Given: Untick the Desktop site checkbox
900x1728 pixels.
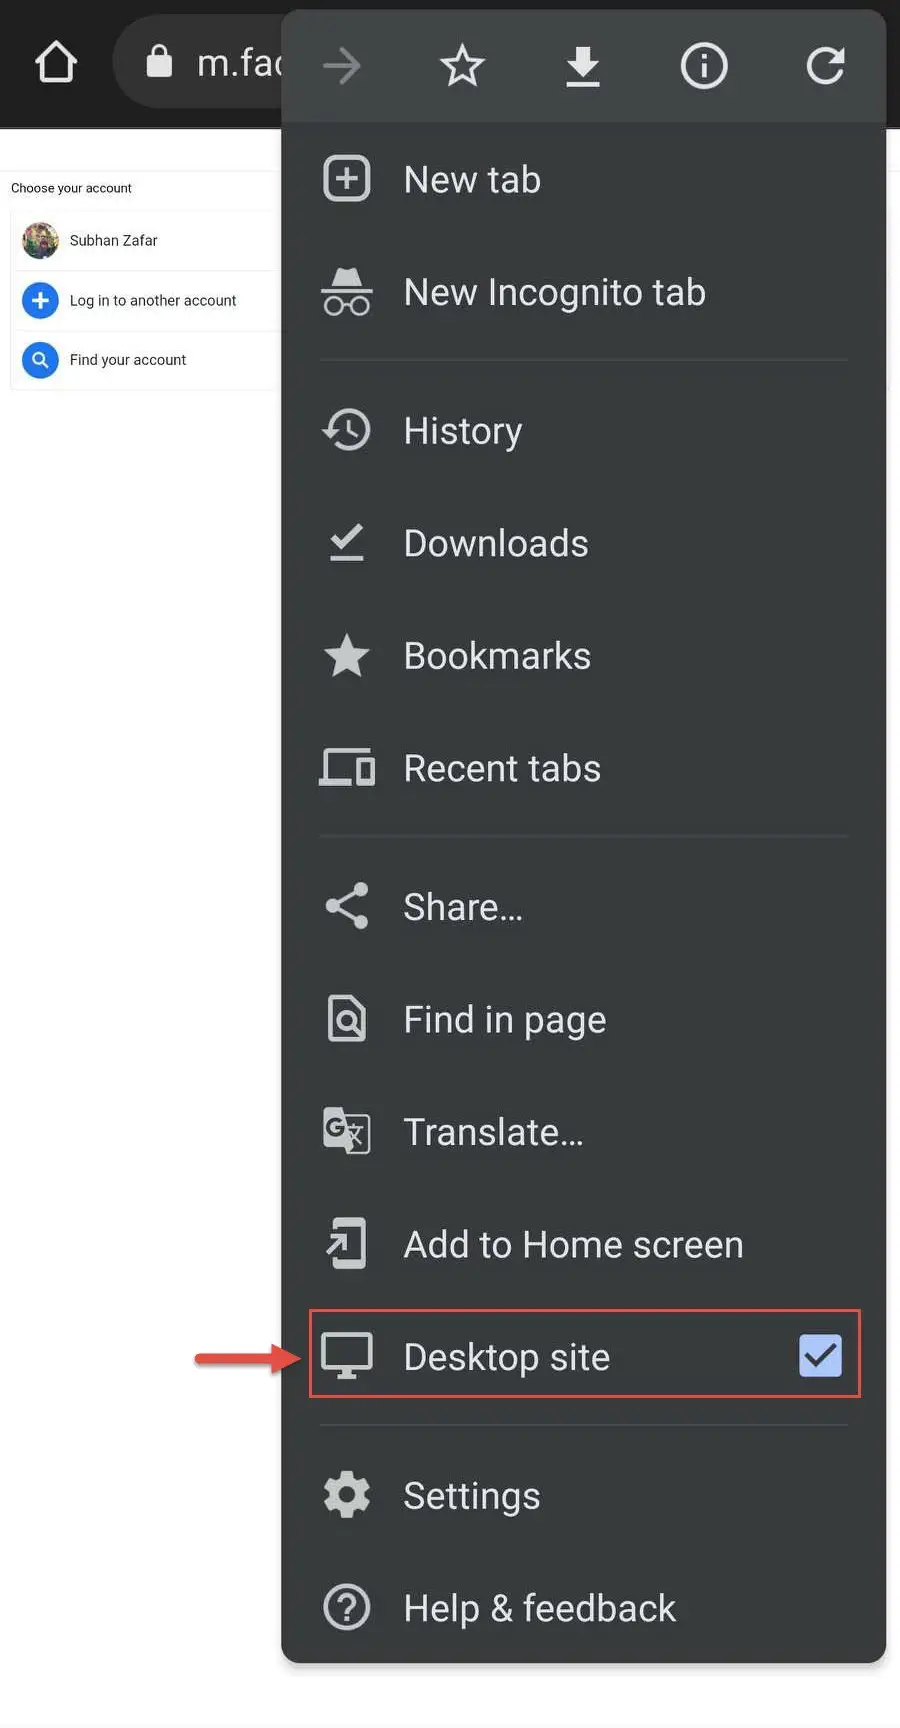Looking at the screenshot, I should (820, 1356).
